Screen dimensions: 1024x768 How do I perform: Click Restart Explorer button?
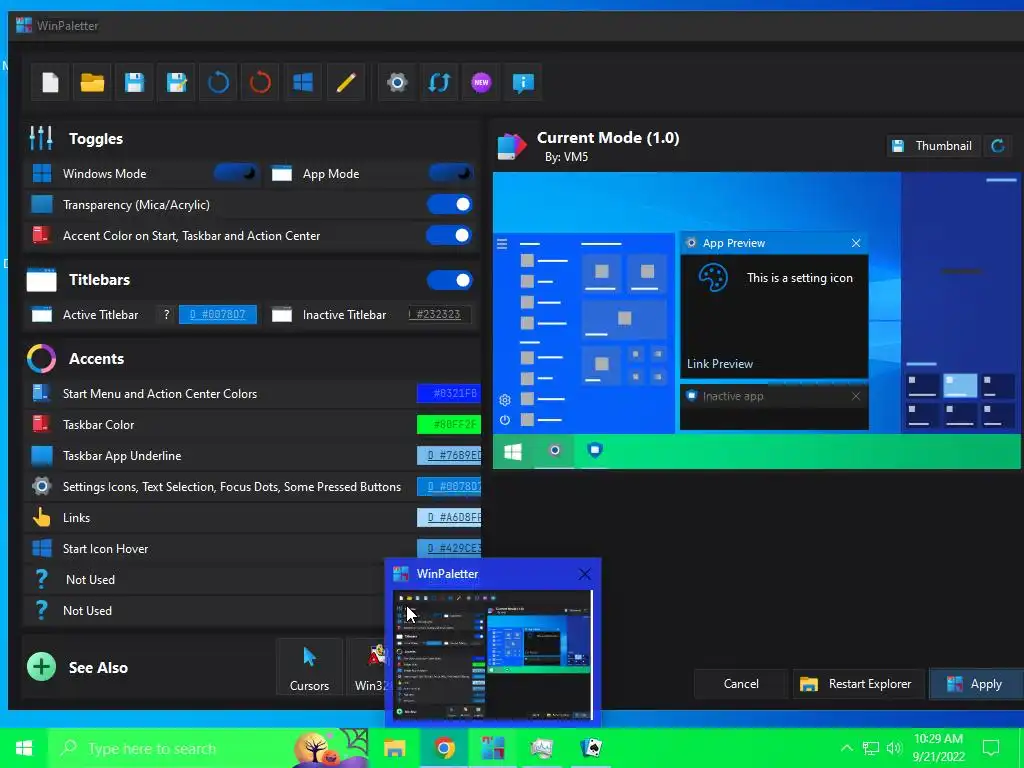(858, 684)
